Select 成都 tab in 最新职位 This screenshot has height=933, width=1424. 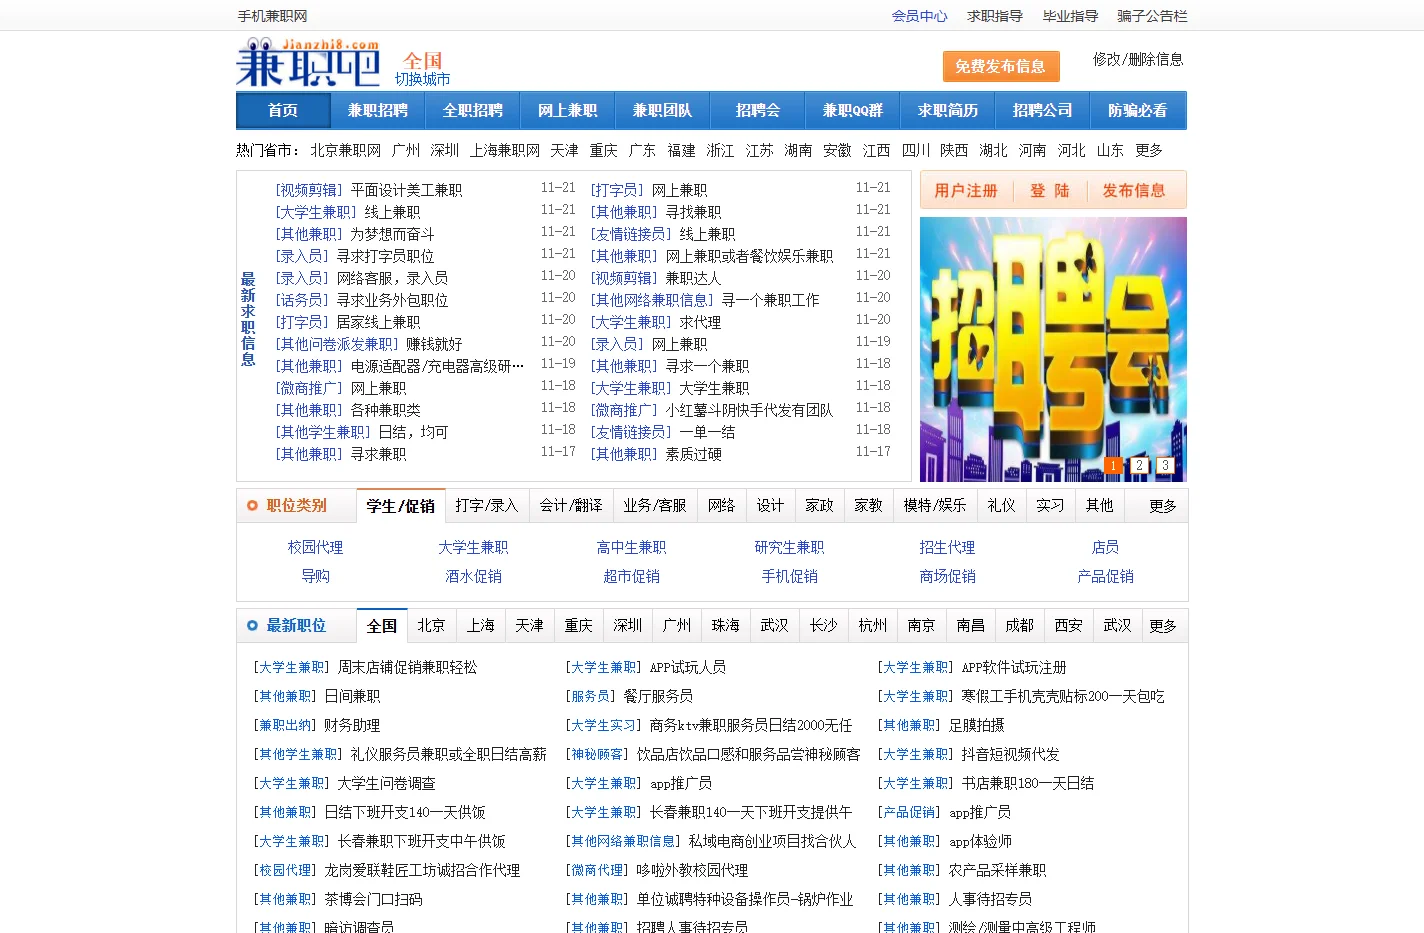point(1019,626)
